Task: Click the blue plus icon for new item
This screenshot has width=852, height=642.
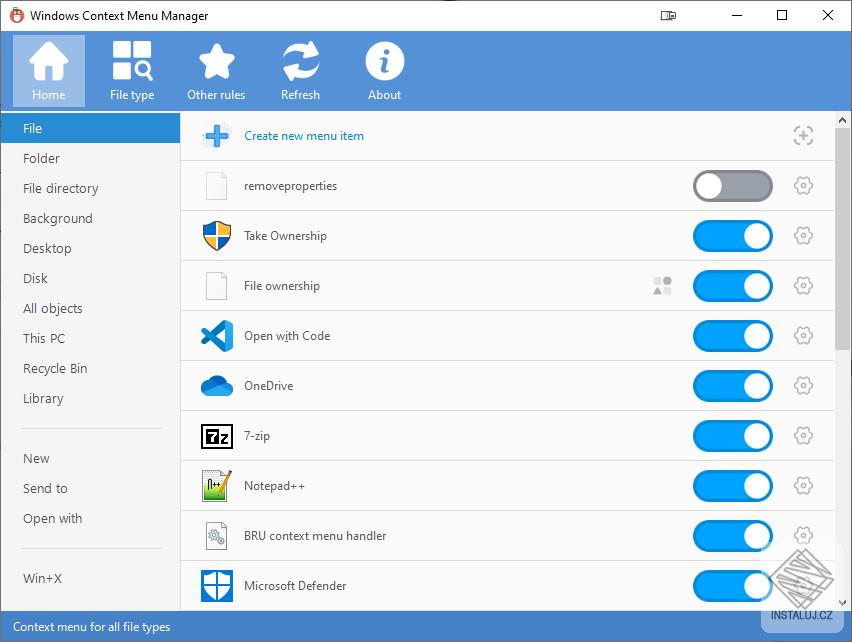Action: click(x=217, y=136)
